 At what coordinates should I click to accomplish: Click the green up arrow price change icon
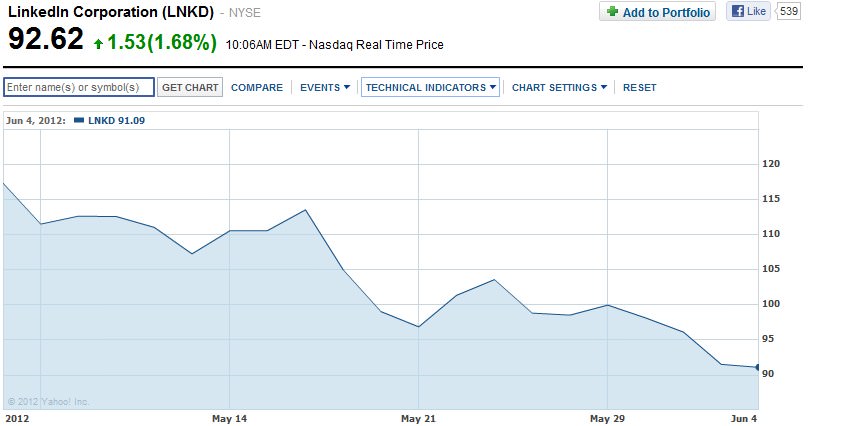[98, 44]
